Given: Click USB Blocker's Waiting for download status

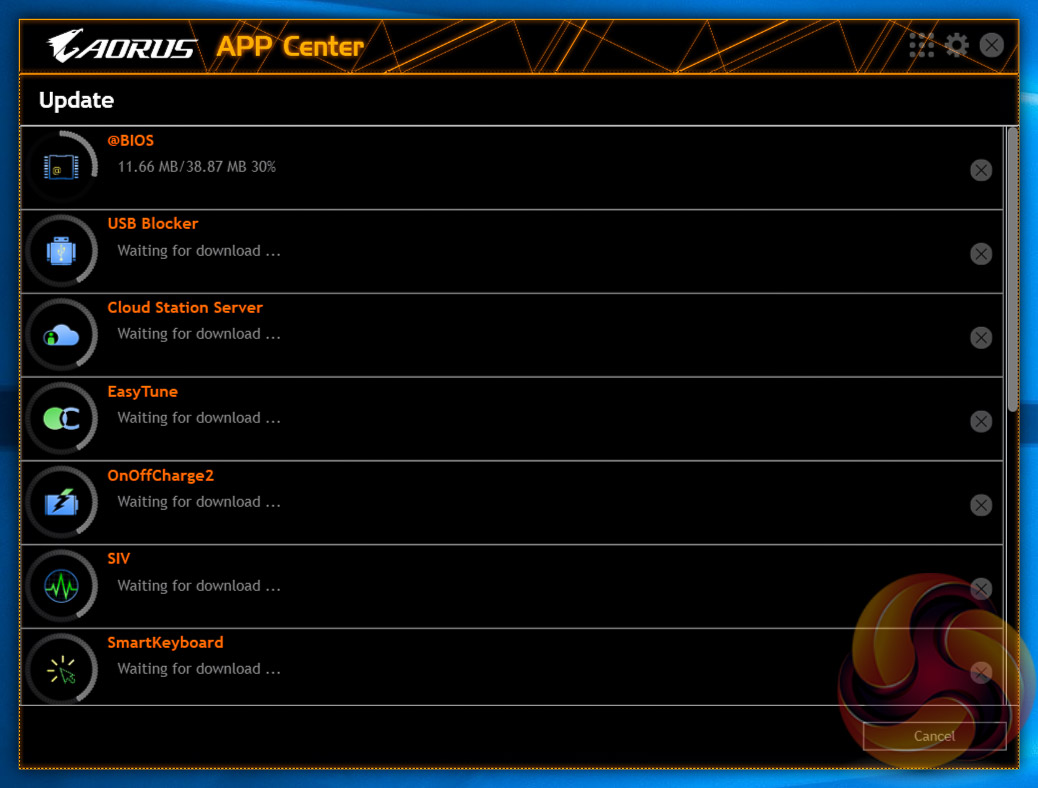Looking at the screenshot, I should (199, 251).
